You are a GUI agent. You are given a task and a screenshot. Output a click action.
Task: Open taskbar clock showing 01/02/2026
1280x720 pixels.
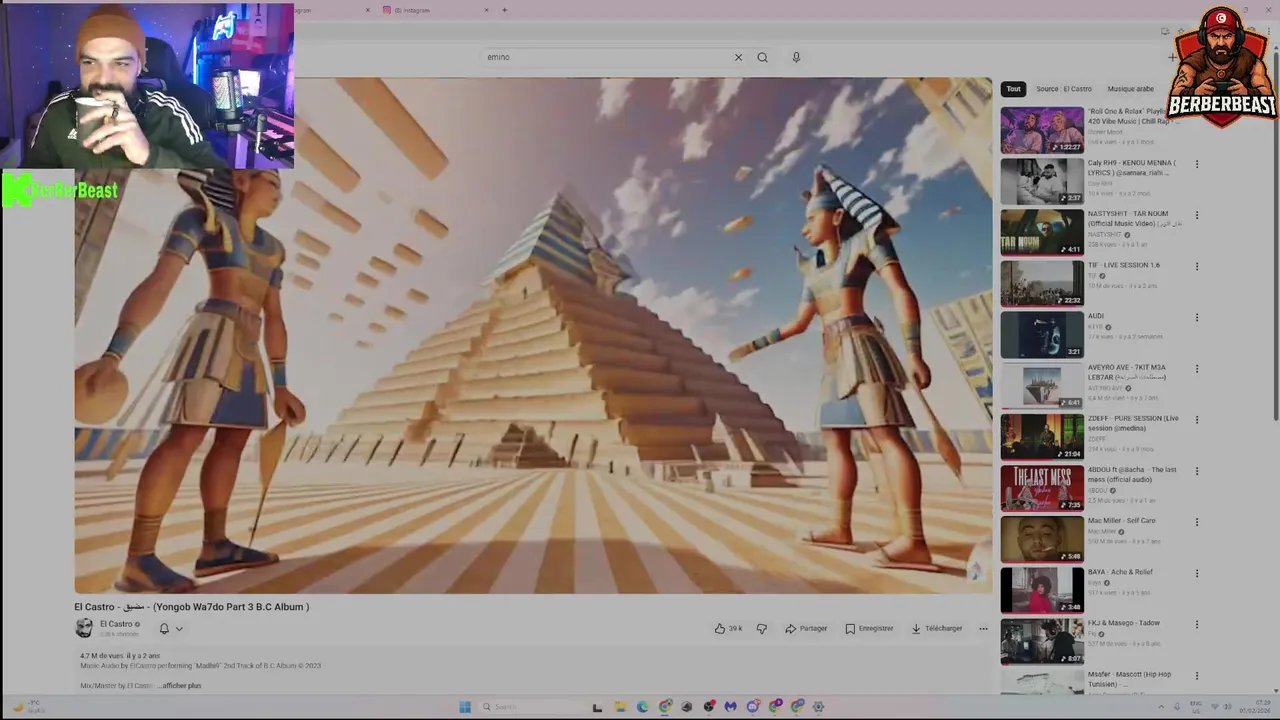pyautogui.click(x=1255, y=707)
